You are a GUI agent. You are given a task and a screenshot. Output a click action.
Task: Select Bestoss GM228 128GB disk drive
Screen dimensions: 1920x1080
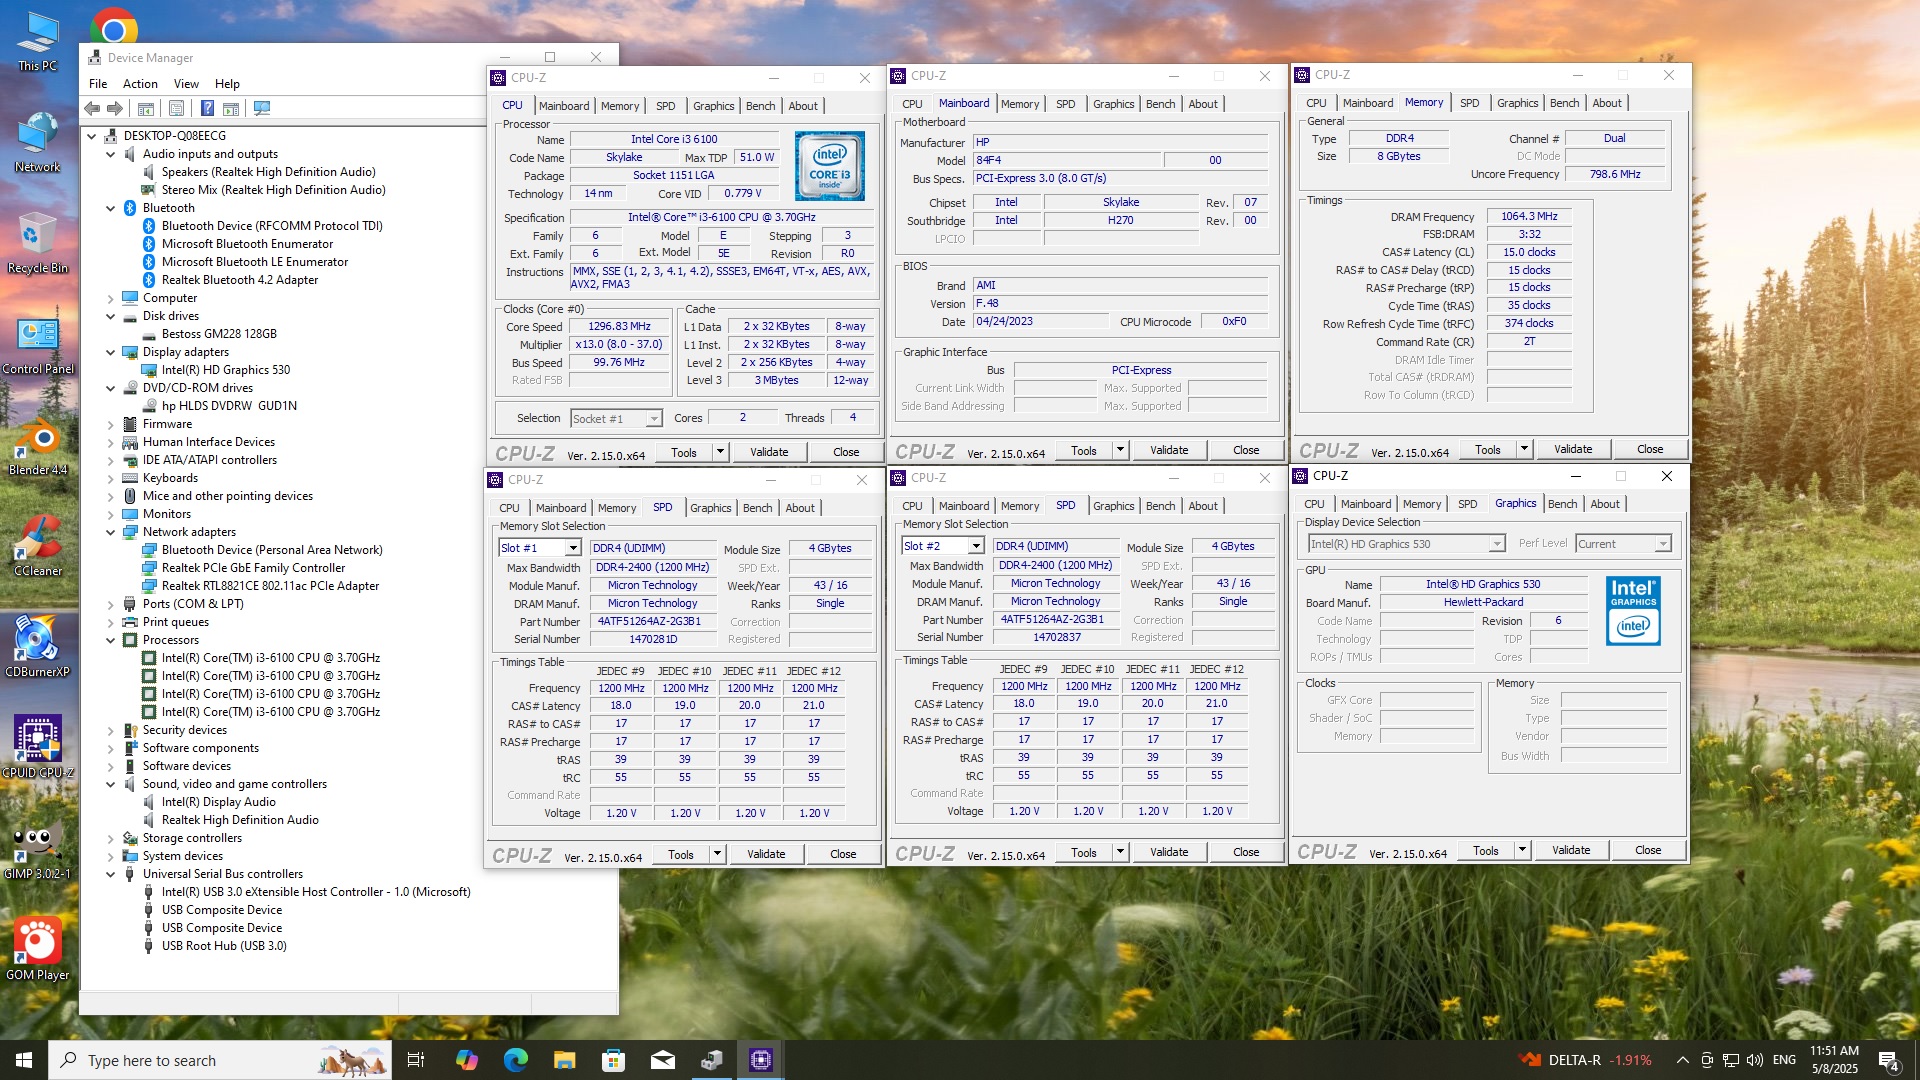pos(219,334)
